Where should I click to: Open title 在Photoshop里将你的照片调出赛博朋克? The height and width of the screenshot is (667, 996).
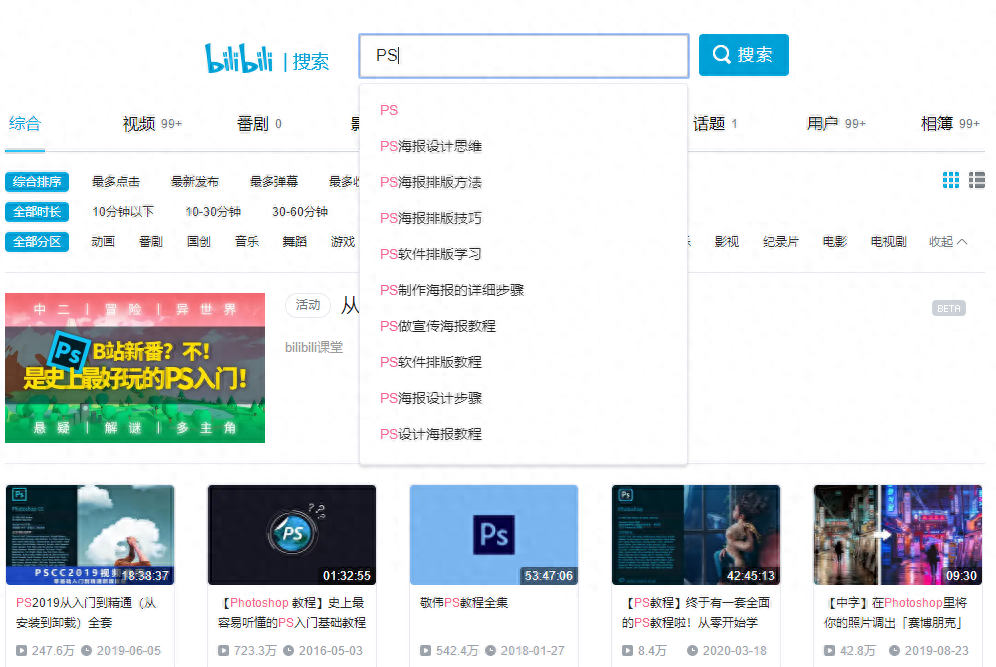pos(896,612)
